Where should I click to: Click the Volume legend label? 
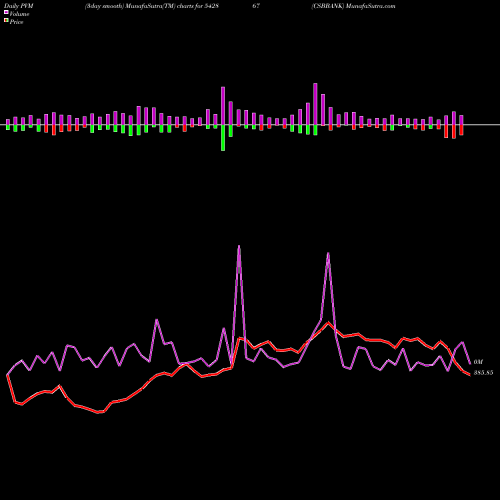point(19,14)
